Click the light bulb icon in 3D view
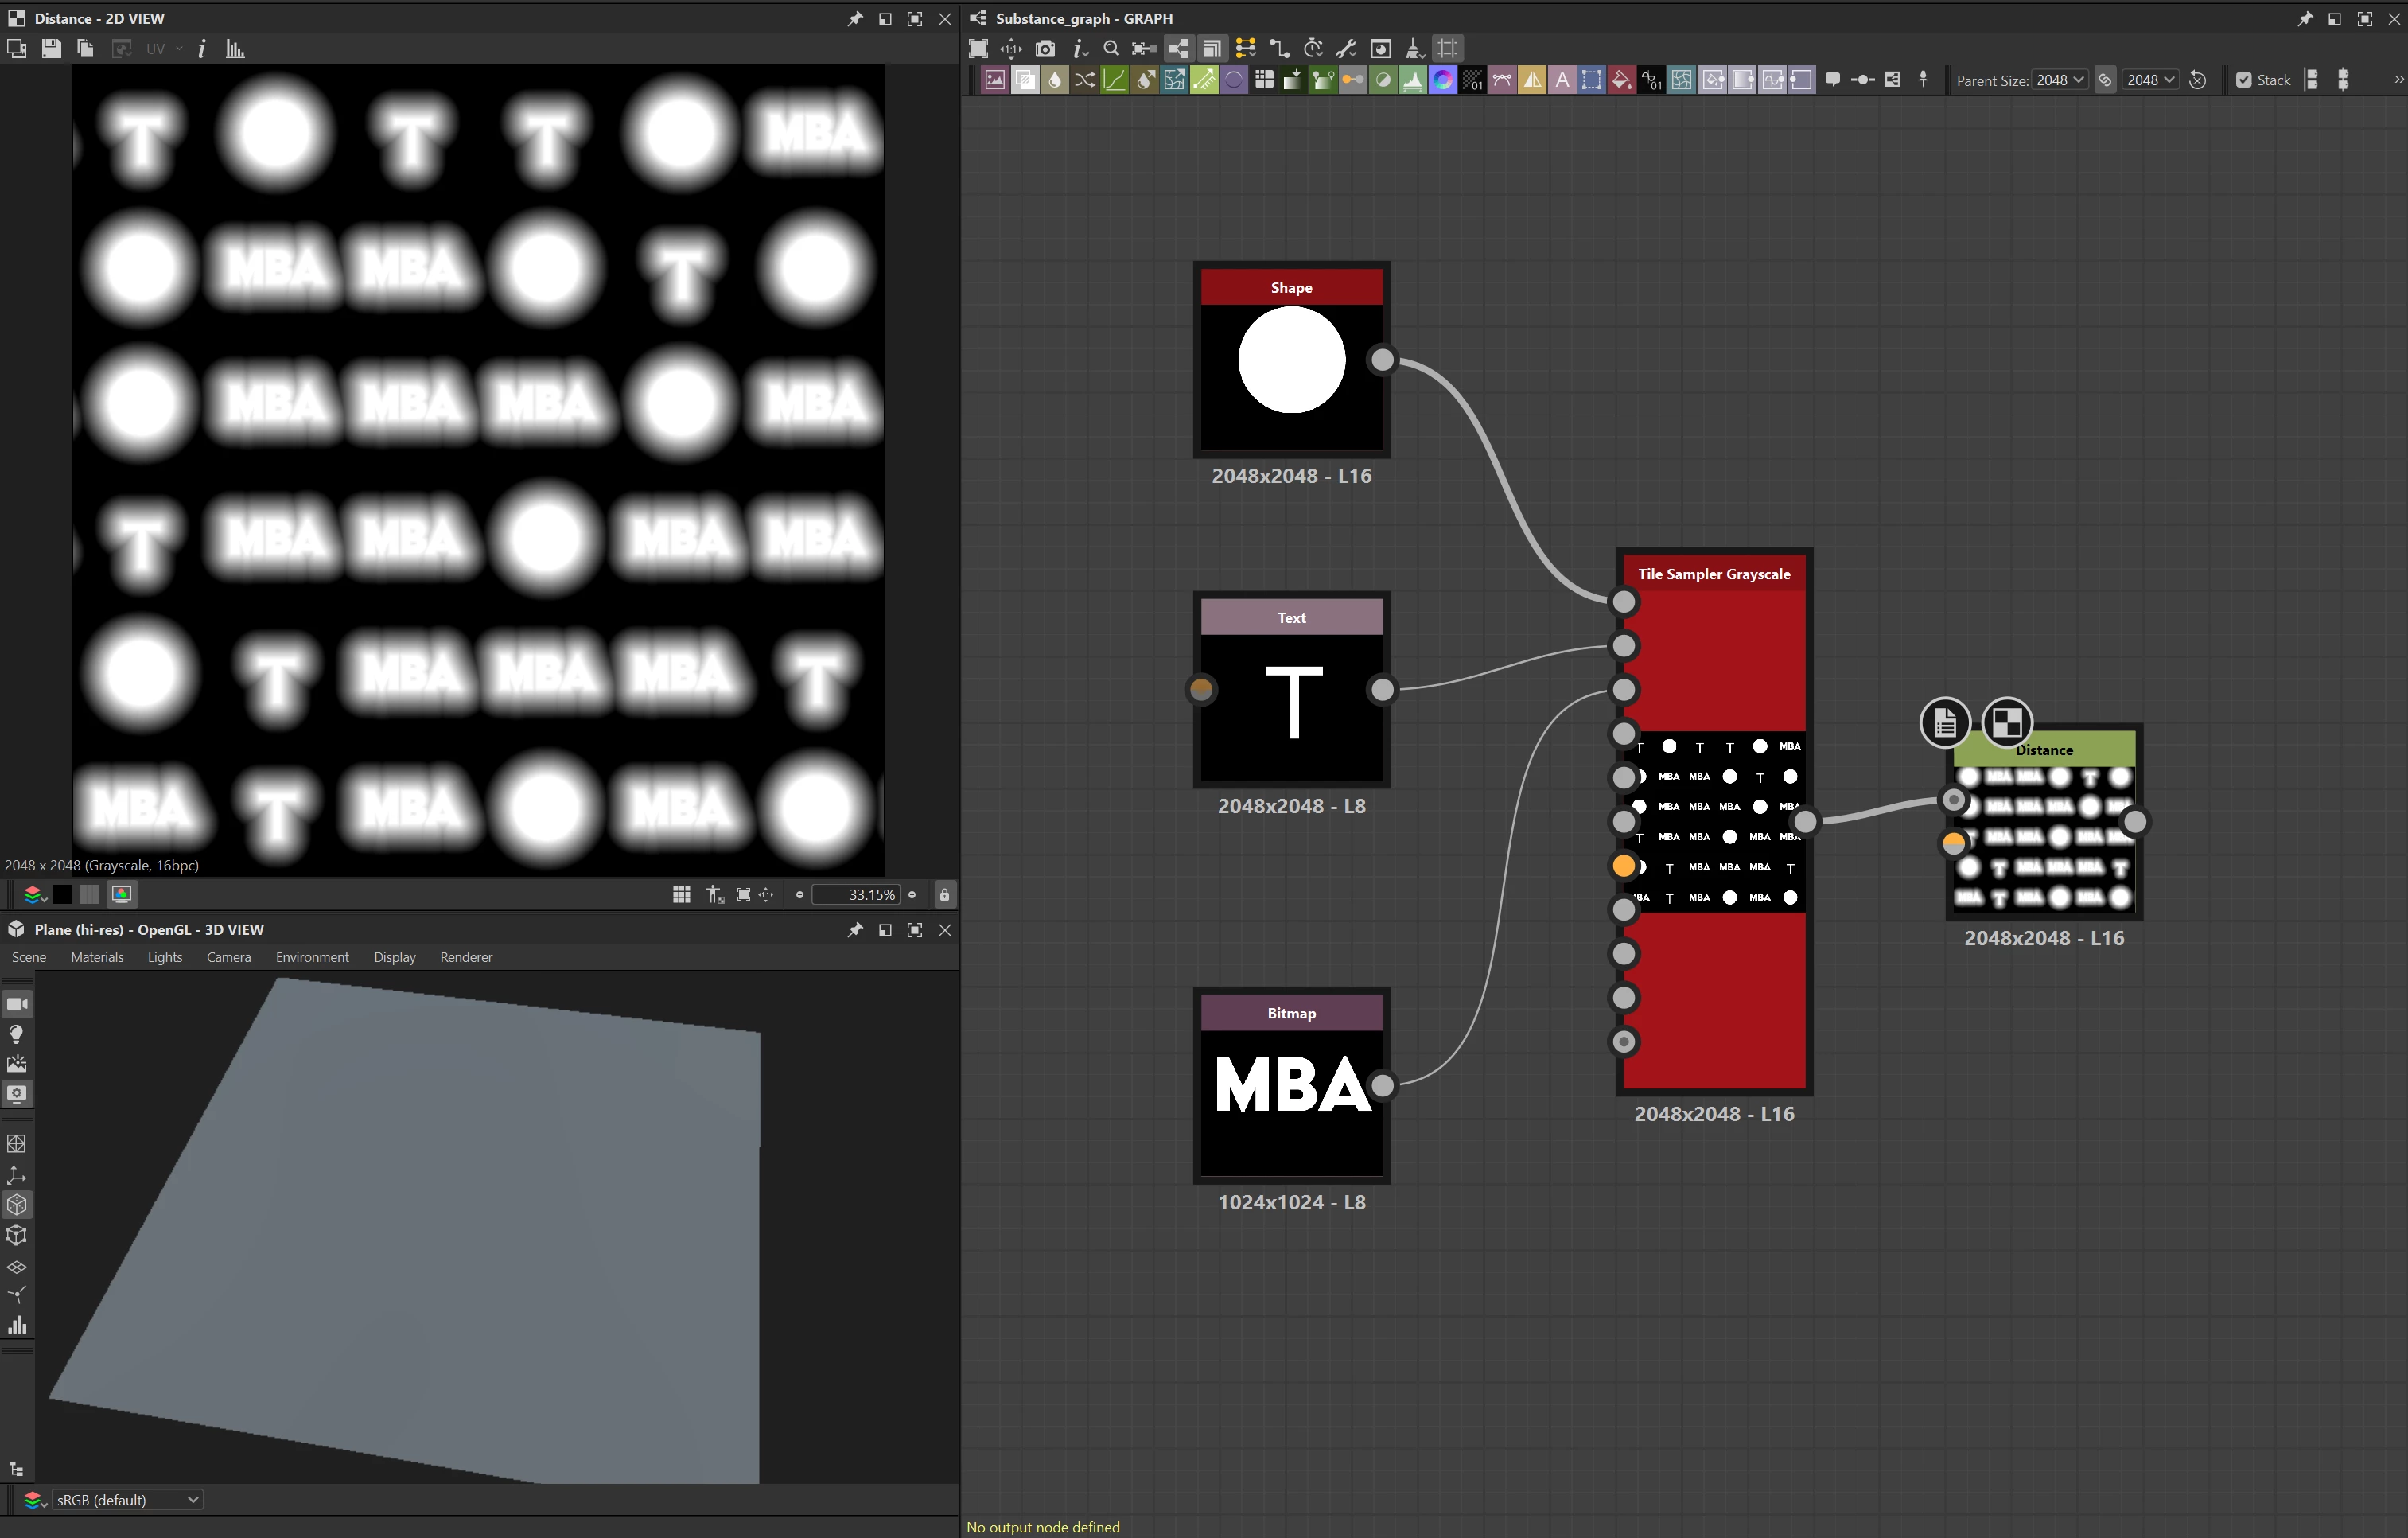Screen dimensions: 2408x1538 pos(17,1034)
